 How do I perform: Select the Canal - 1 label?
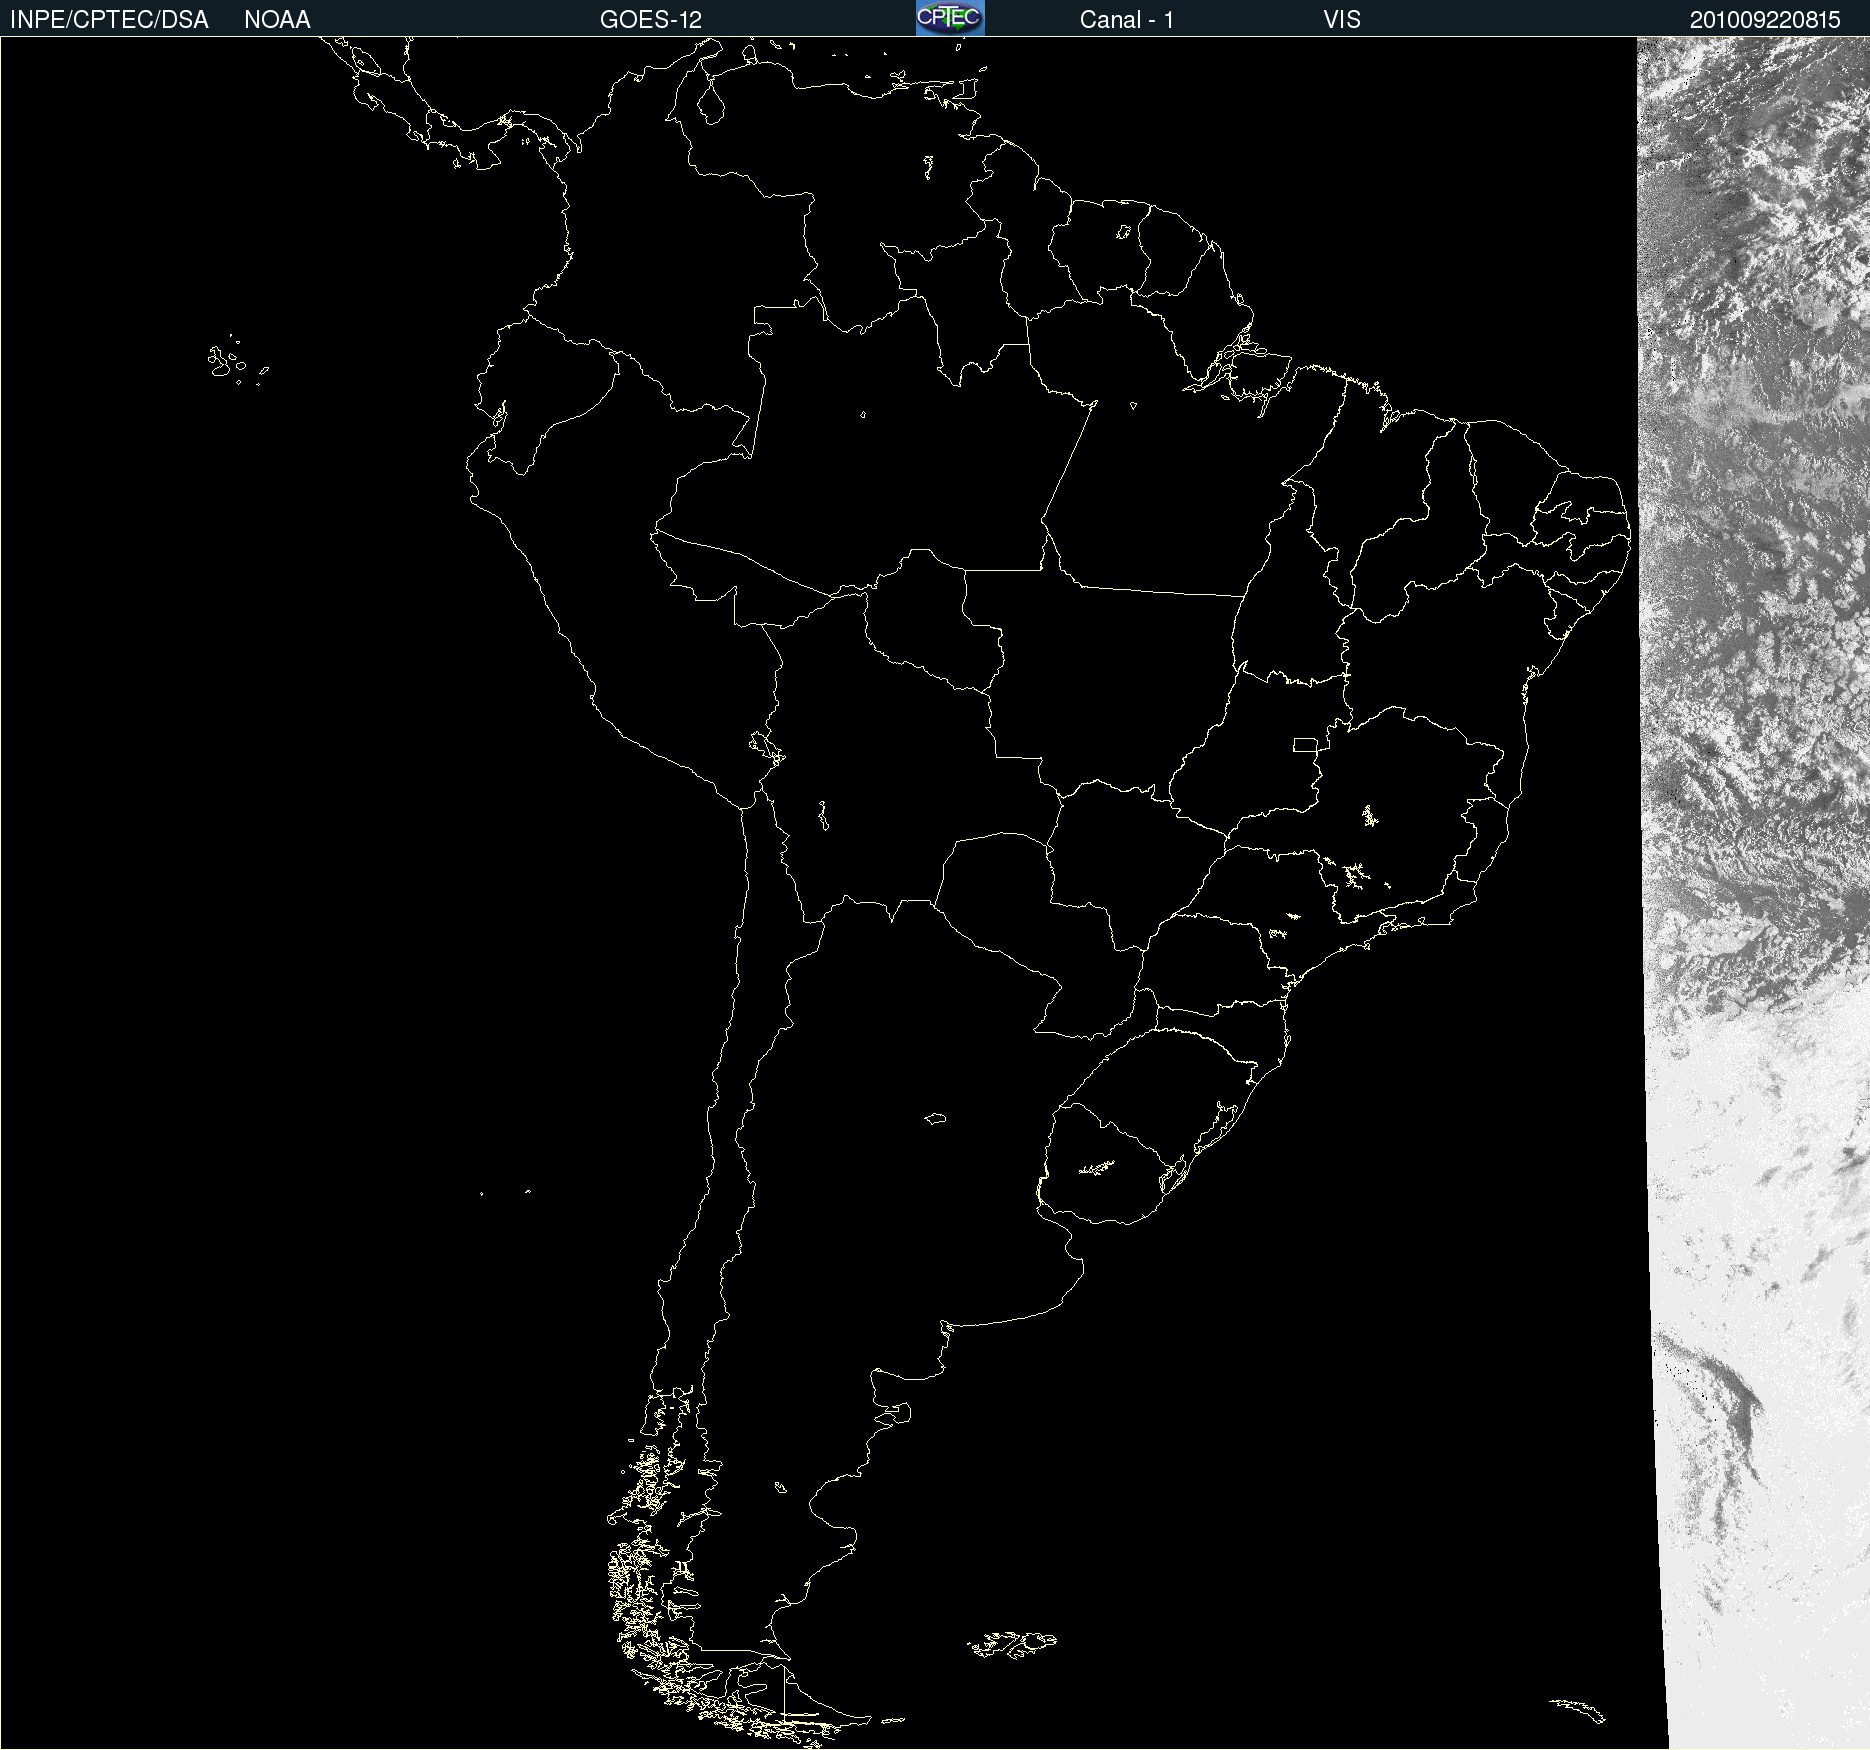[x=1127, y=20]
